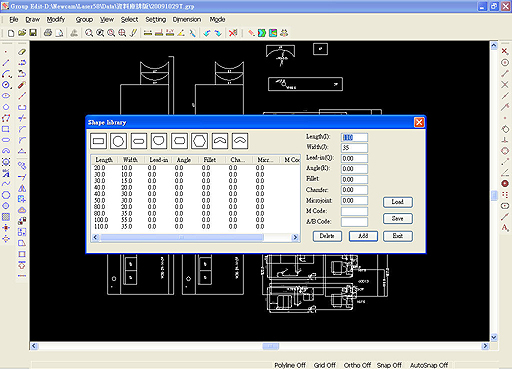
Task: Select the eraser tool in left toolbar
Action: tap(22, 52)
